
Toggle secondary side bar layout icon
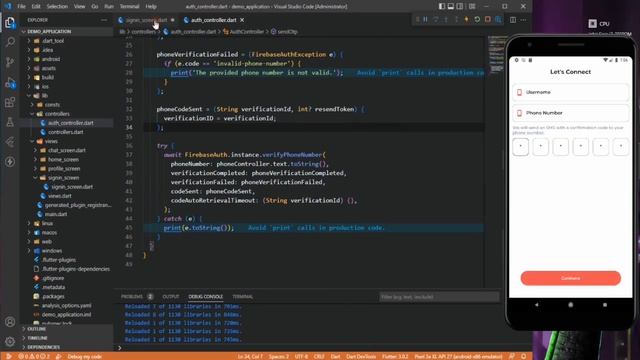coord(460,6)
